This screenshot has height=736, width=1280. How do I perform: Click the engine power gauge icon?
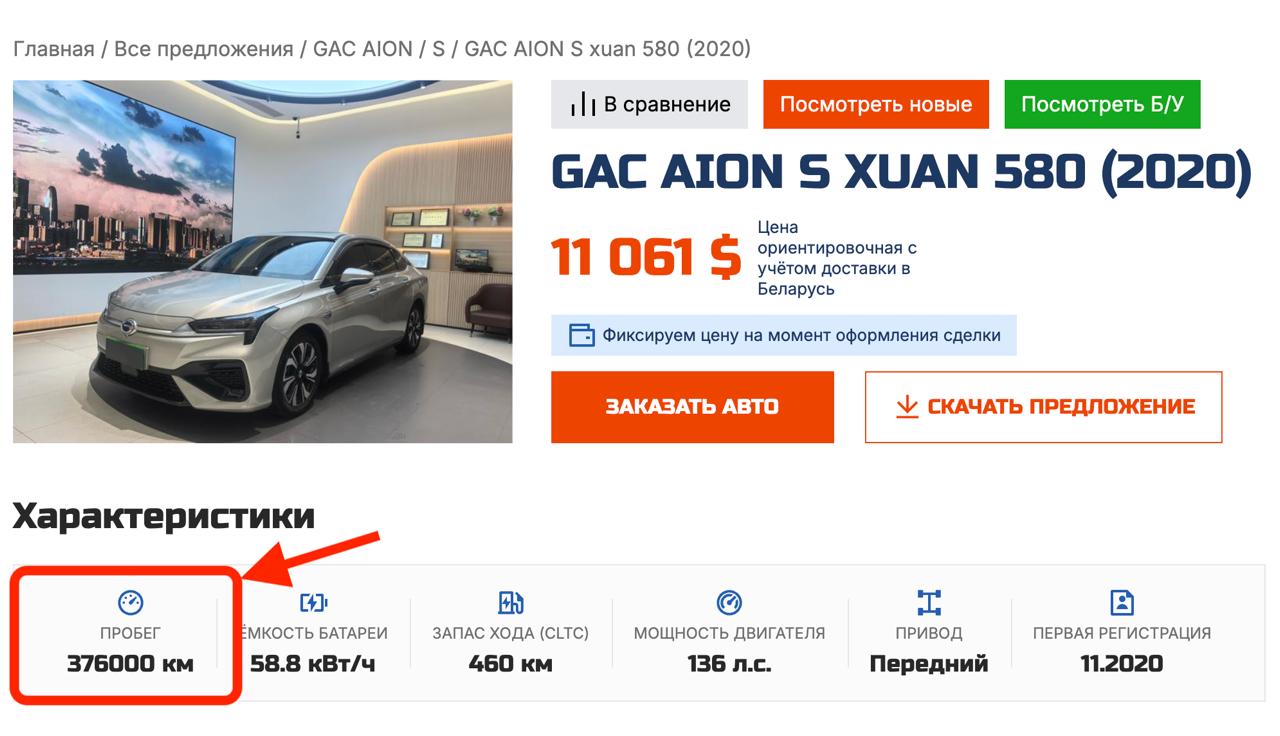coord(729,602)
